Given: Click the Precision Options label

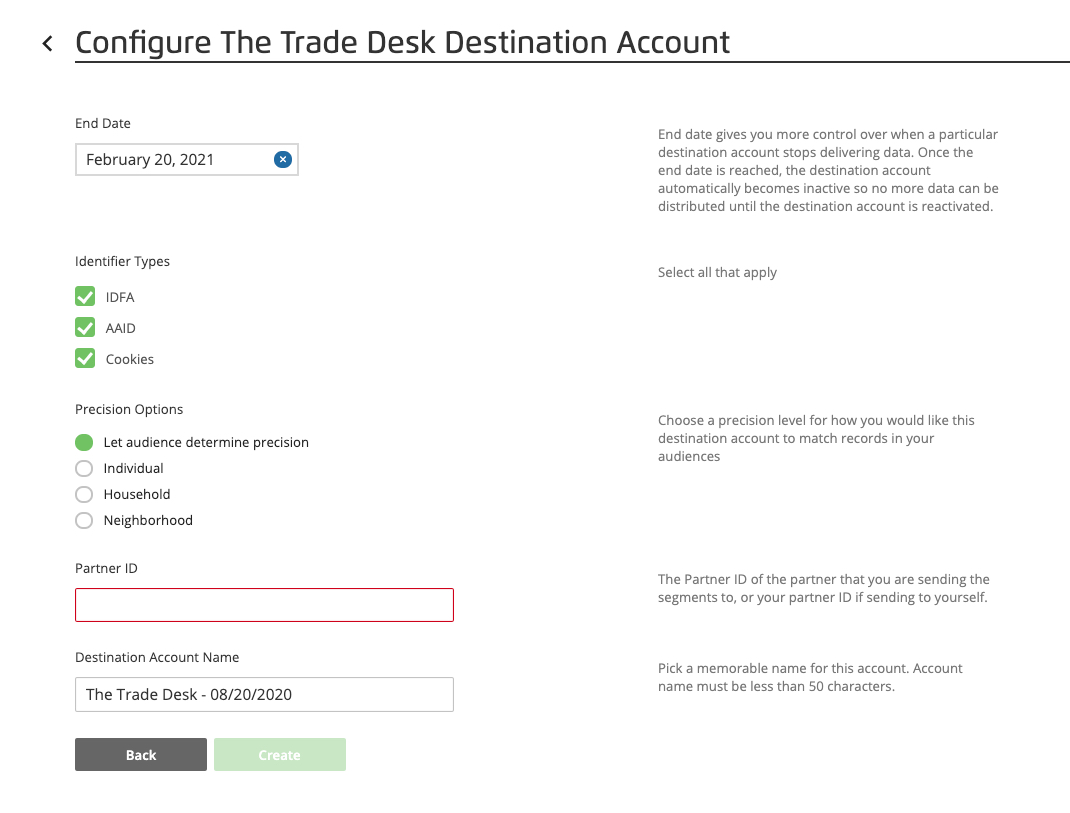Looking at the screenshot, I should coord(129,409).
